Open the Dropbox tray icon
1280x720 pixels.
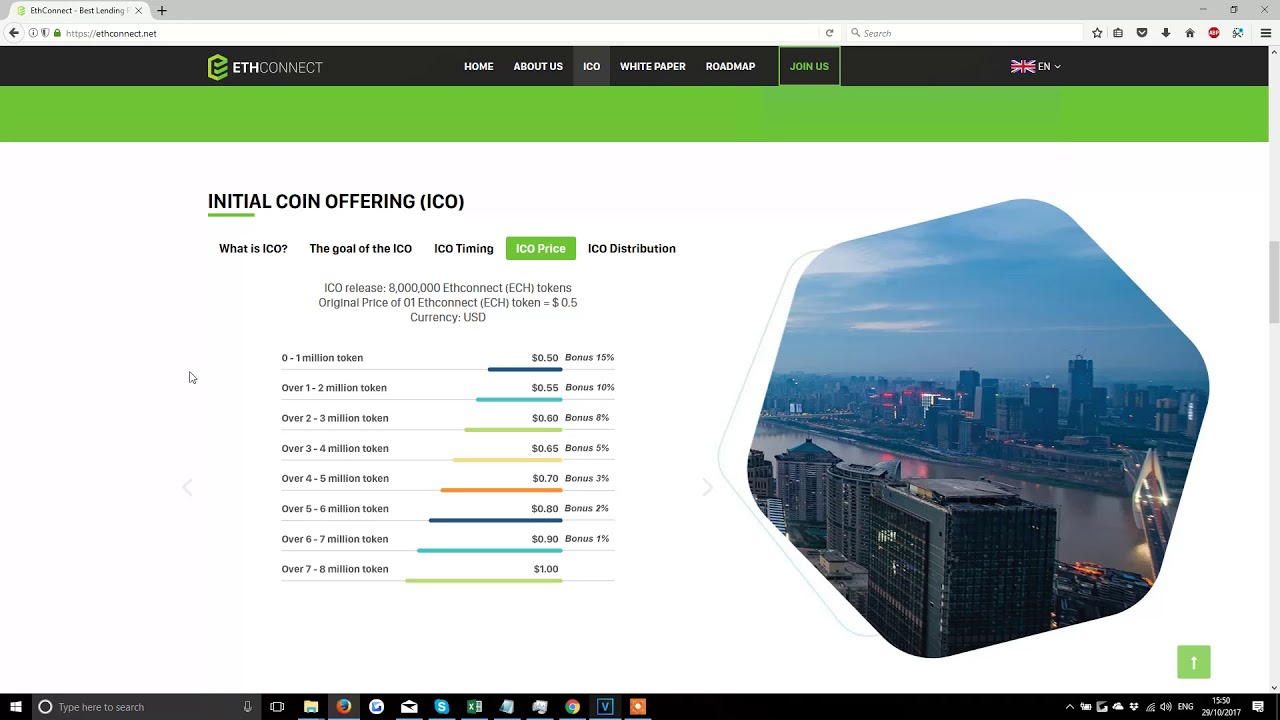[1134, 707]
